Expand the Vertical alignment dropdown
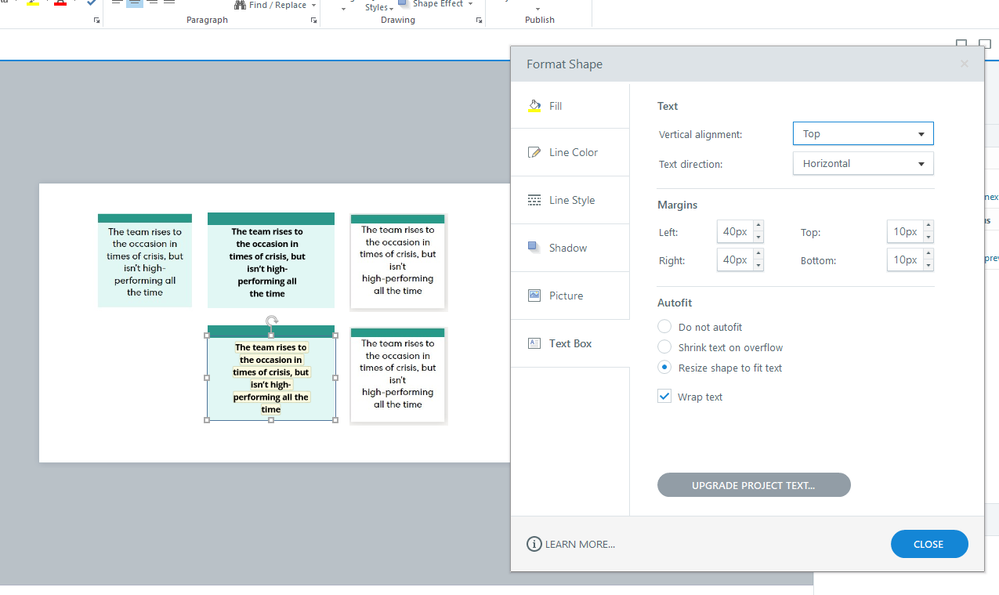The height and width of the screenshot is (595, 999). (862, 134)
